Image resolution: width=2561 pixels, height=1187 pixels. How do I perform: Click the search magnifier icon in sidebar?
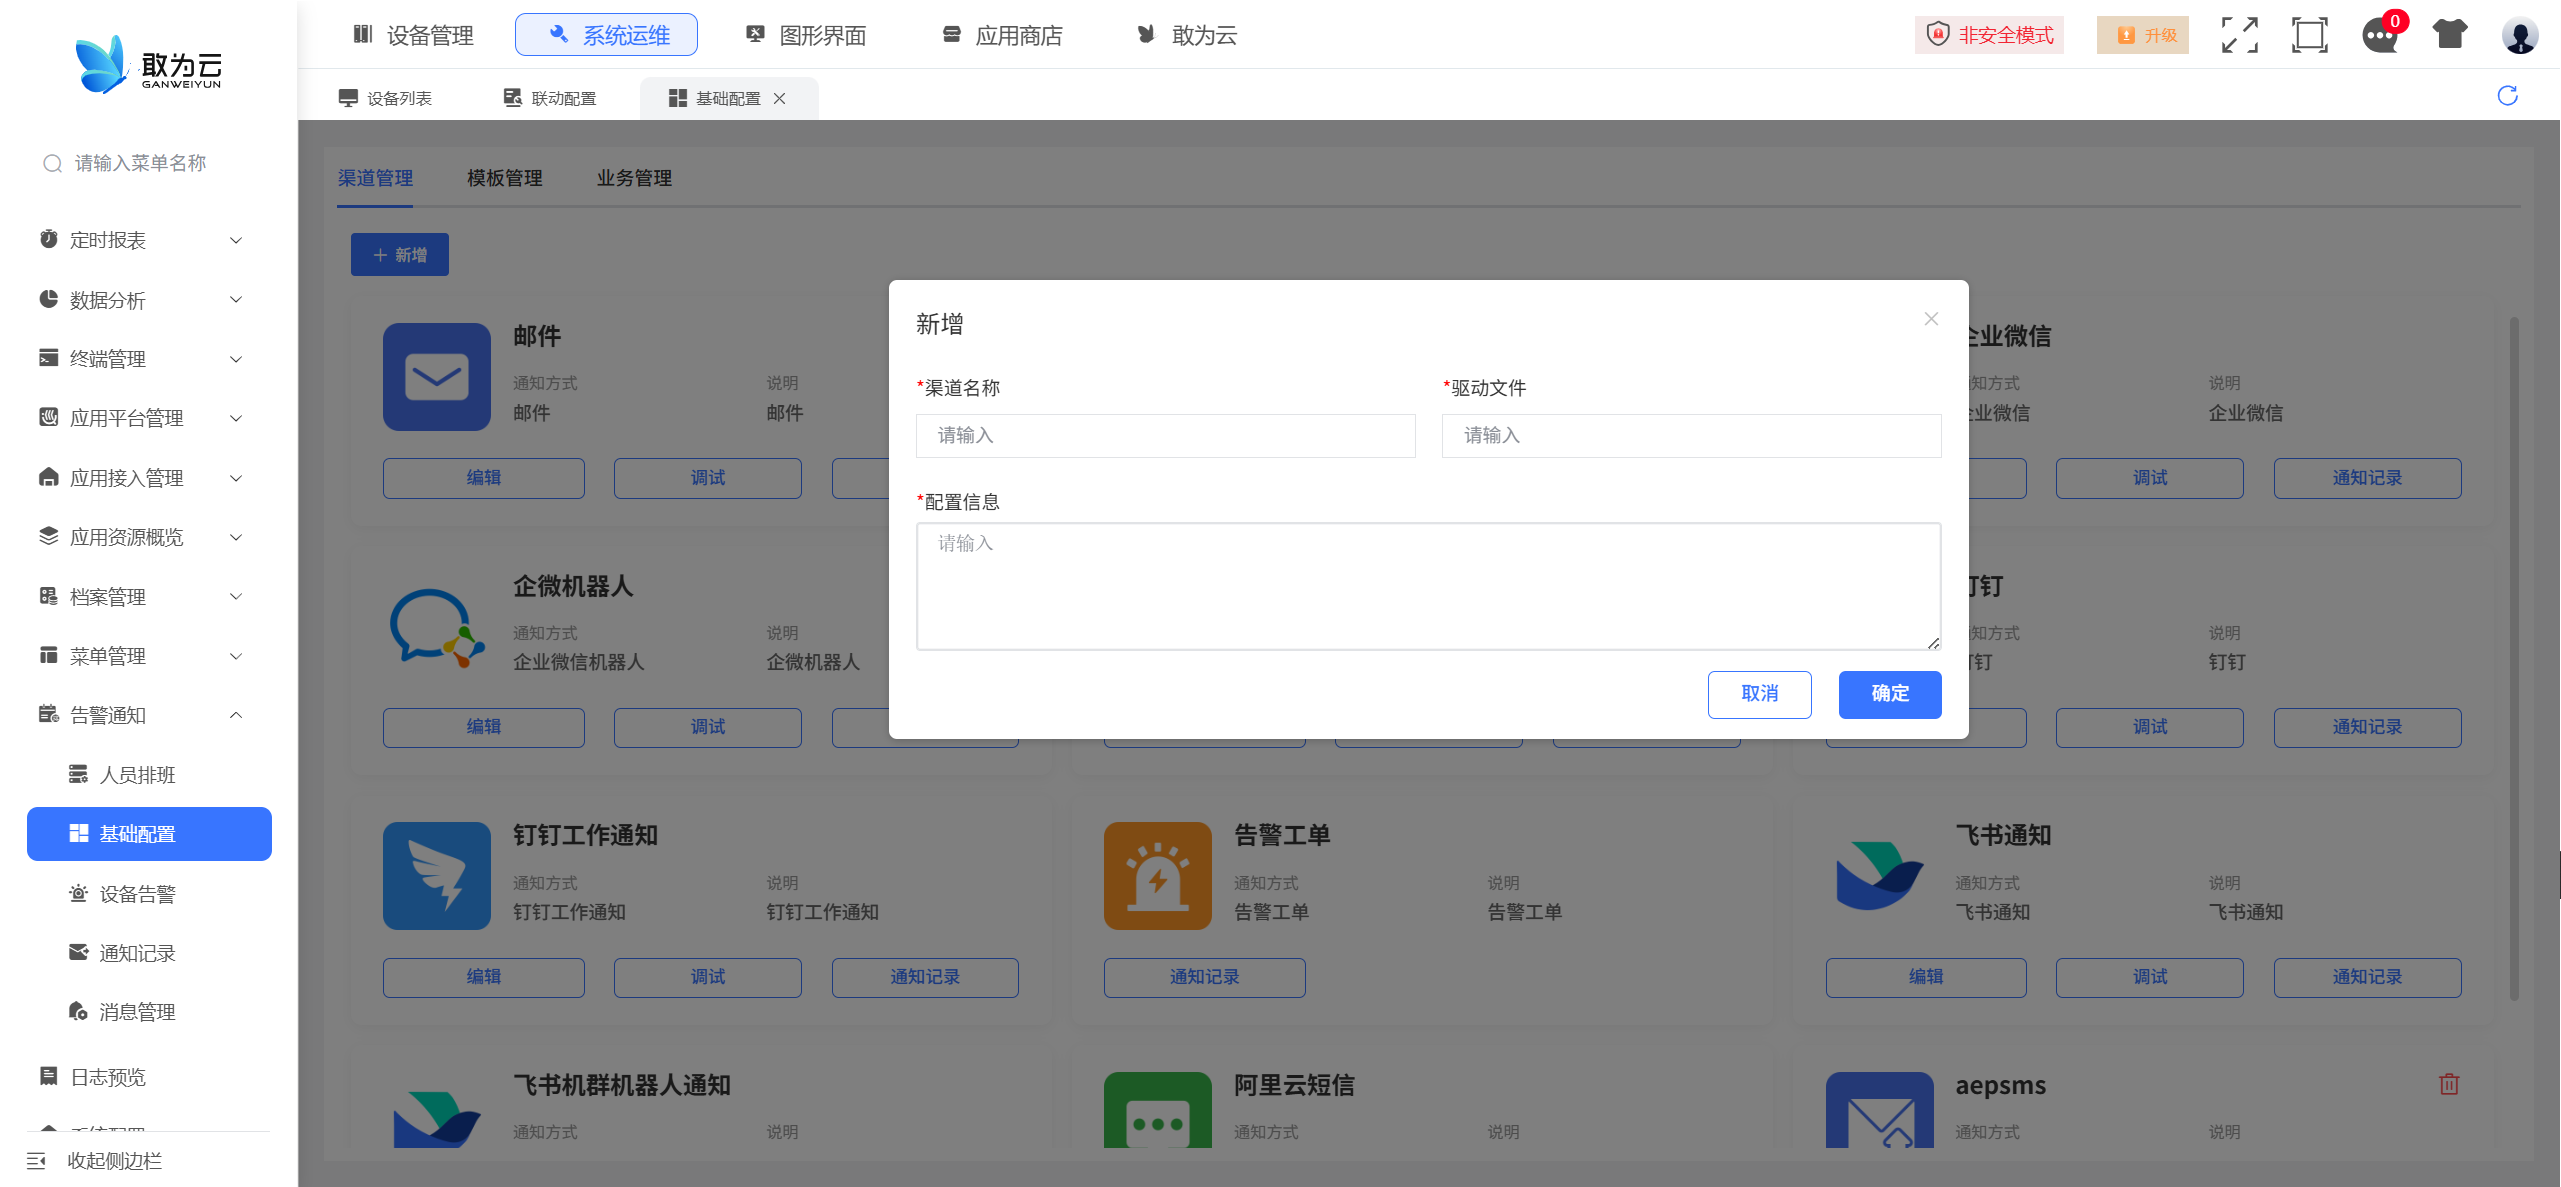(x=52, y=163)
